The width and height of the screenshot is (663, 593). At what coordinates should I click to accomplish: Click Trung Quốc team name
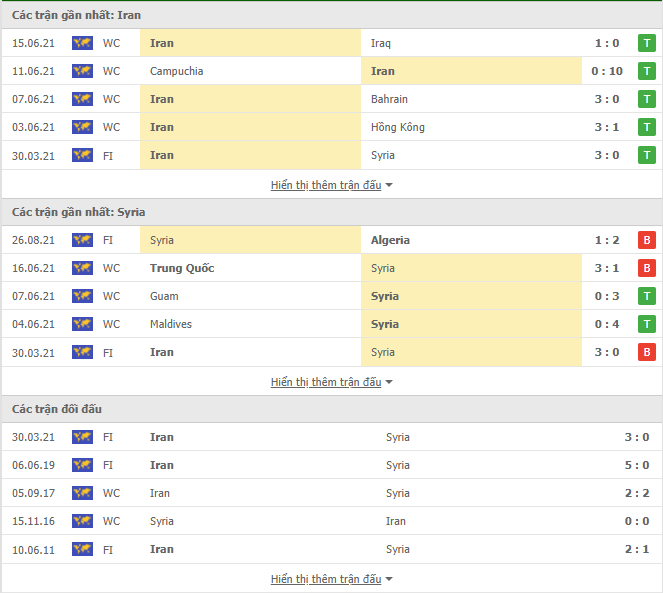182,268
